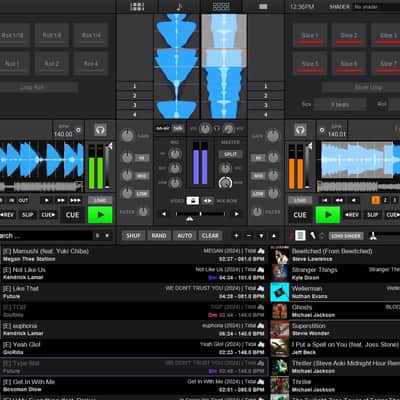Click the SHUF playlist button
Image resolution: width=400 pixels, height=400 pixels.
click(133, 236)
